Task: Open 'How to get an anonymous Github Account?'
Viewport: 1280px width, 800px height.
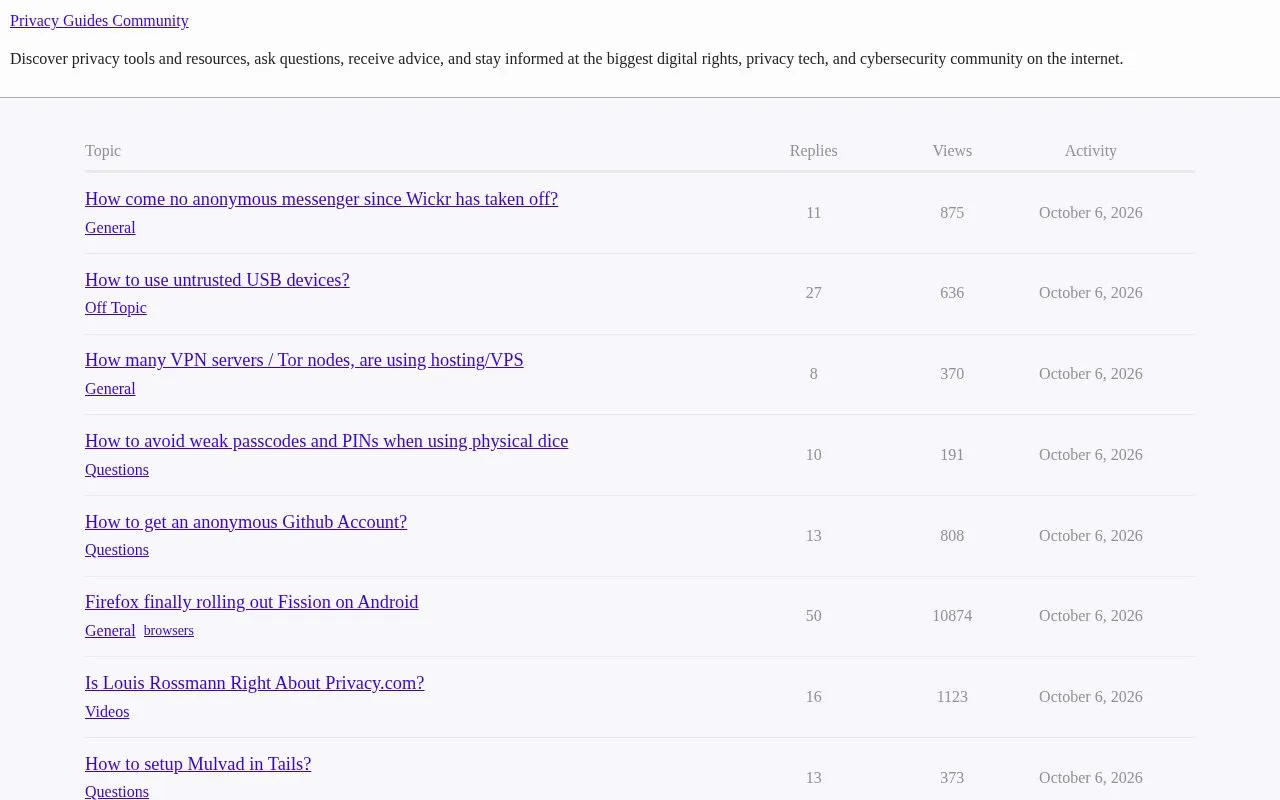Action: pyautogui.click(x=246, y=522)
